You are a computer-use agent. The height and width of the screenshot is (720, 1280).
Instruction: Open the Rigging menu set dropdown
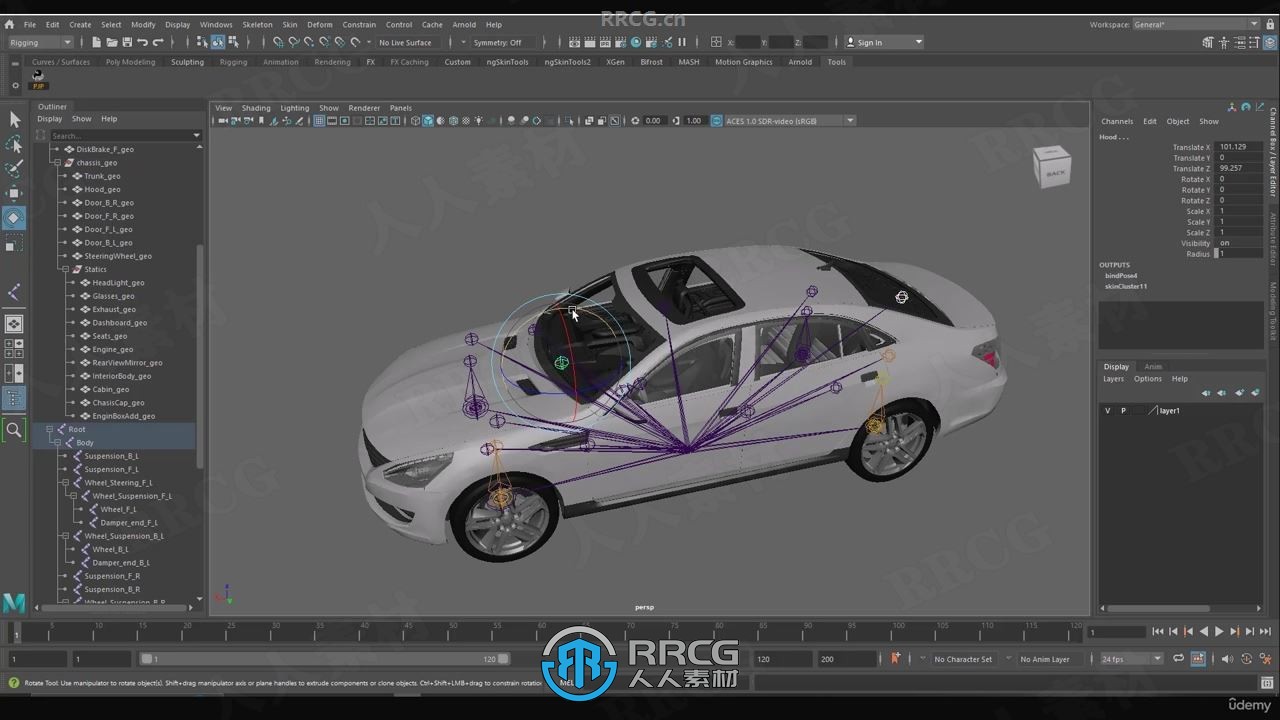40,42
